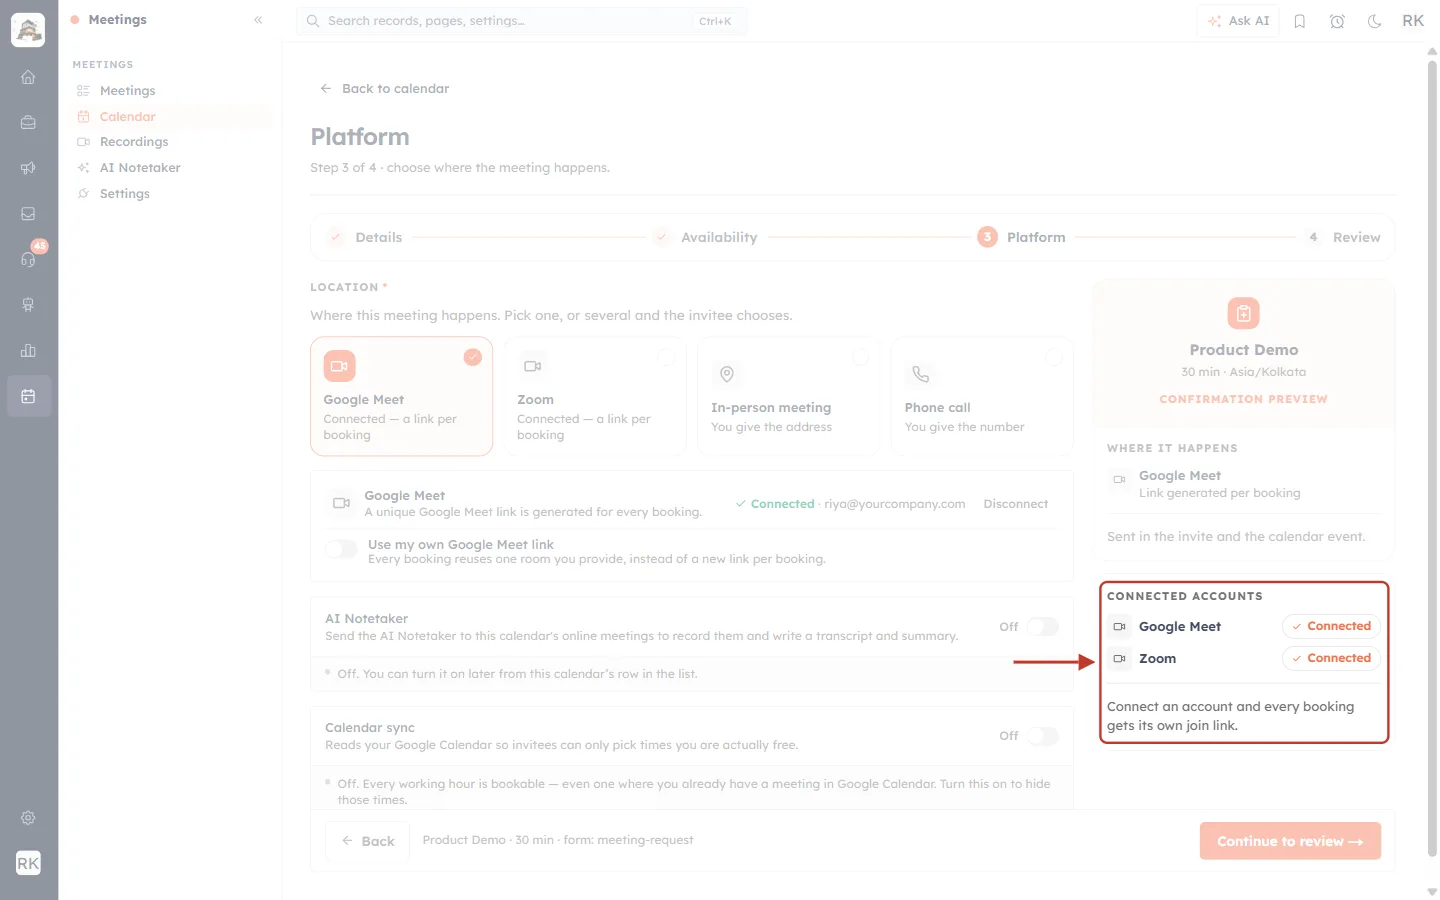Select the Zoom location card

[x=595, y=396]
